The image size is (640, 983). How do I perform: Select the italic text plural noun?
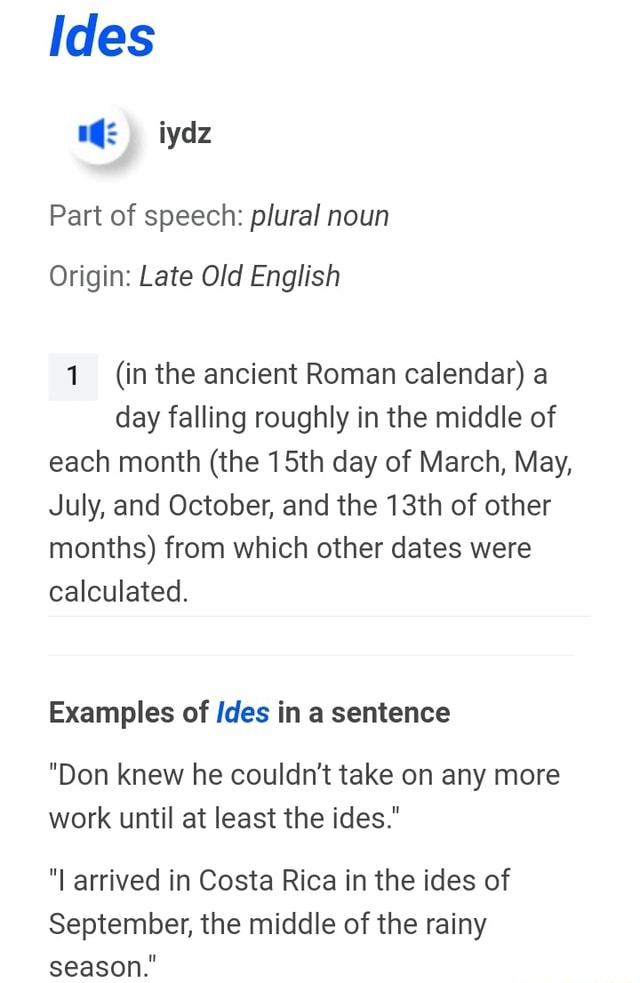click(x=319, y=215)
